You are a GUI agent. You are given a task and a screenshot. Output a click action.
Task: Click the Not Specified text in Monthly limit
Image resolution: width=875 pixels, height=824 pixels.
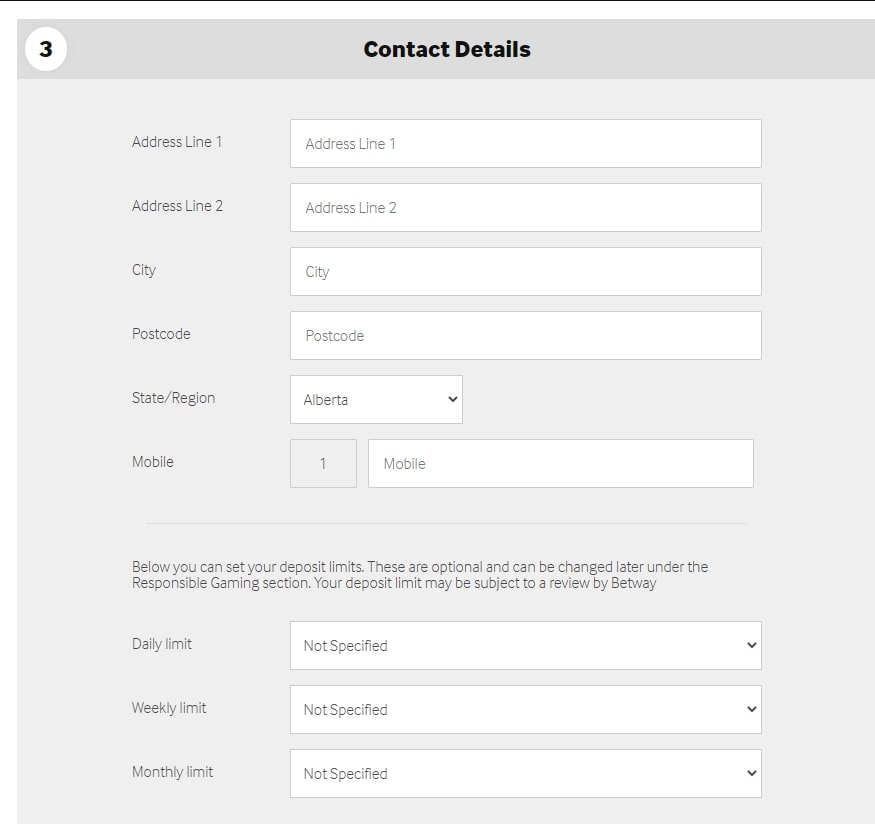345,773
